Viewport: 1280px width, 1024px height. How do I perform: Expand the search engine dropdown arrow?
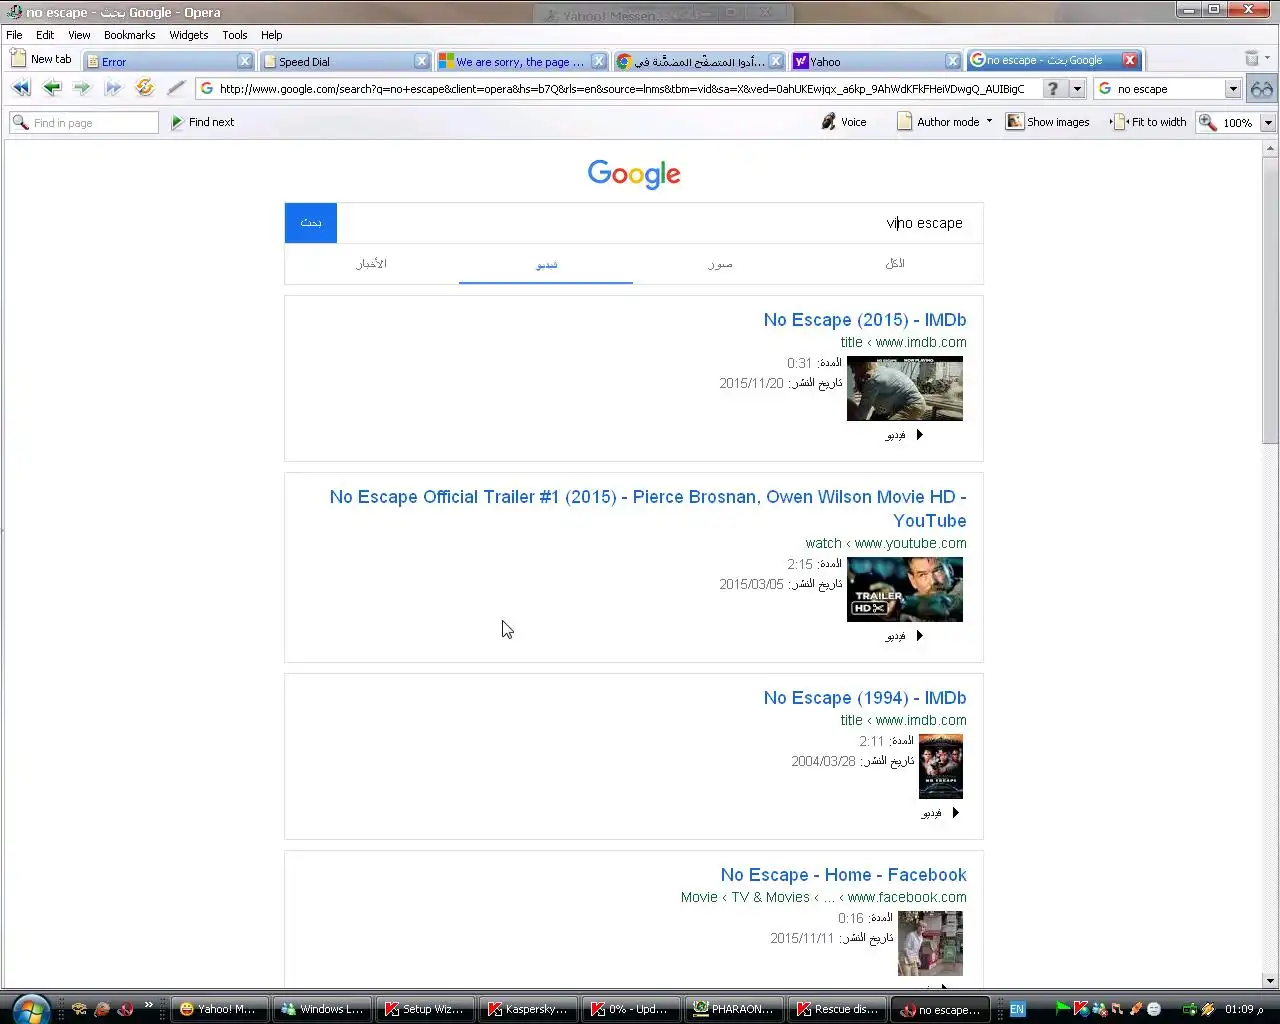(x=1233, y=89)
